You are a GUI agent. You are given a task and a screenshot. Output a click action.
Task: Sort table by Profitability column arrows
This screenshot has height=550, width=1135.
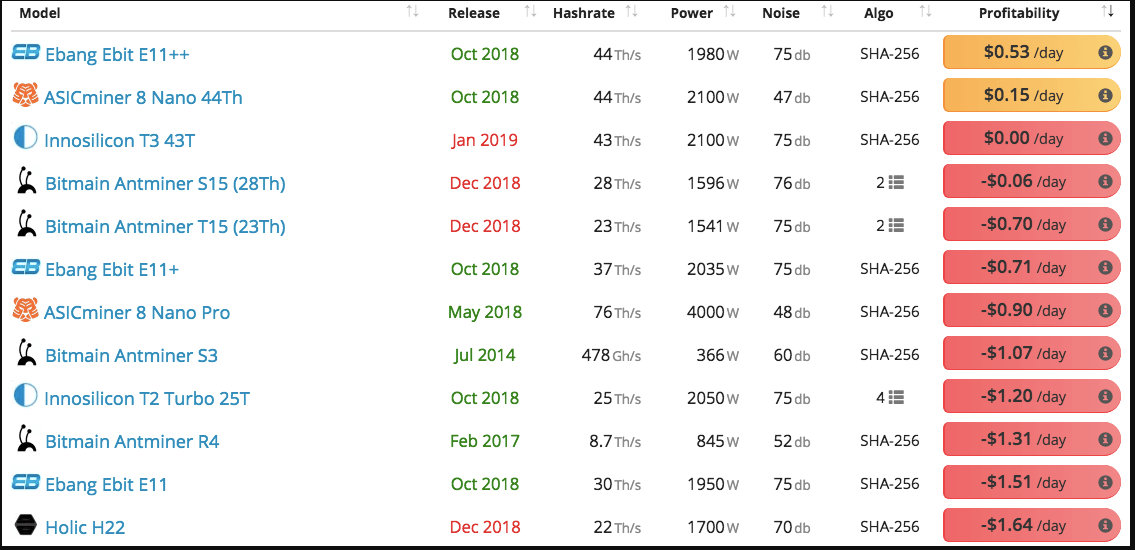pyautogui.click(x=1107, y=12)
